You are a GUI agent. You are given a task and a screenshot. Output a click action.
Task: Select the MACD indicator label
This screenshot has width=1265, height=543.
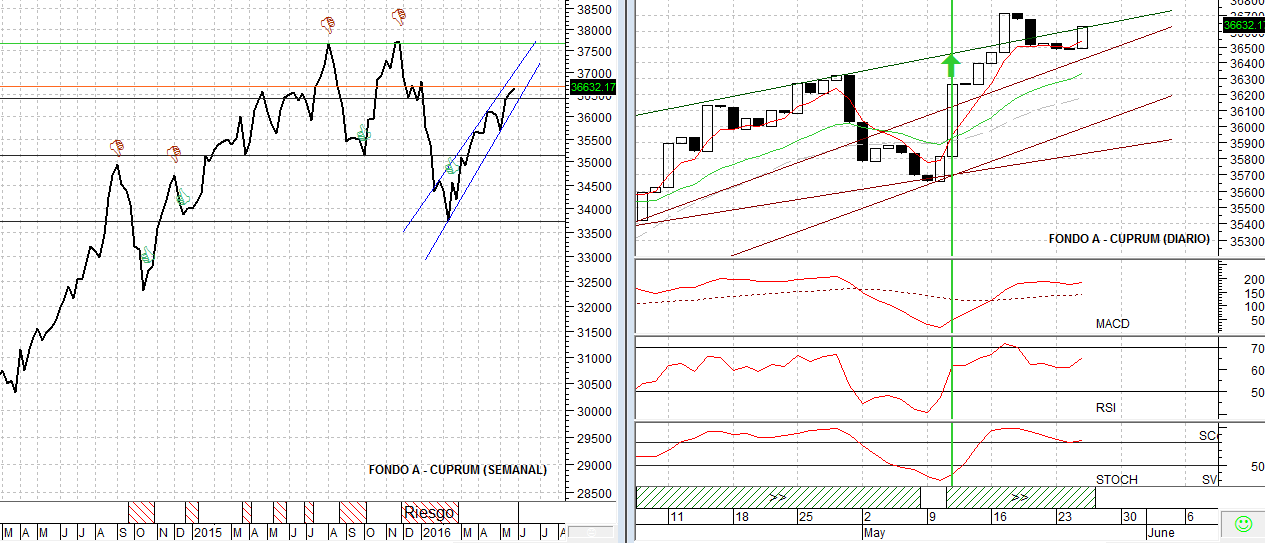(1112, 324)
